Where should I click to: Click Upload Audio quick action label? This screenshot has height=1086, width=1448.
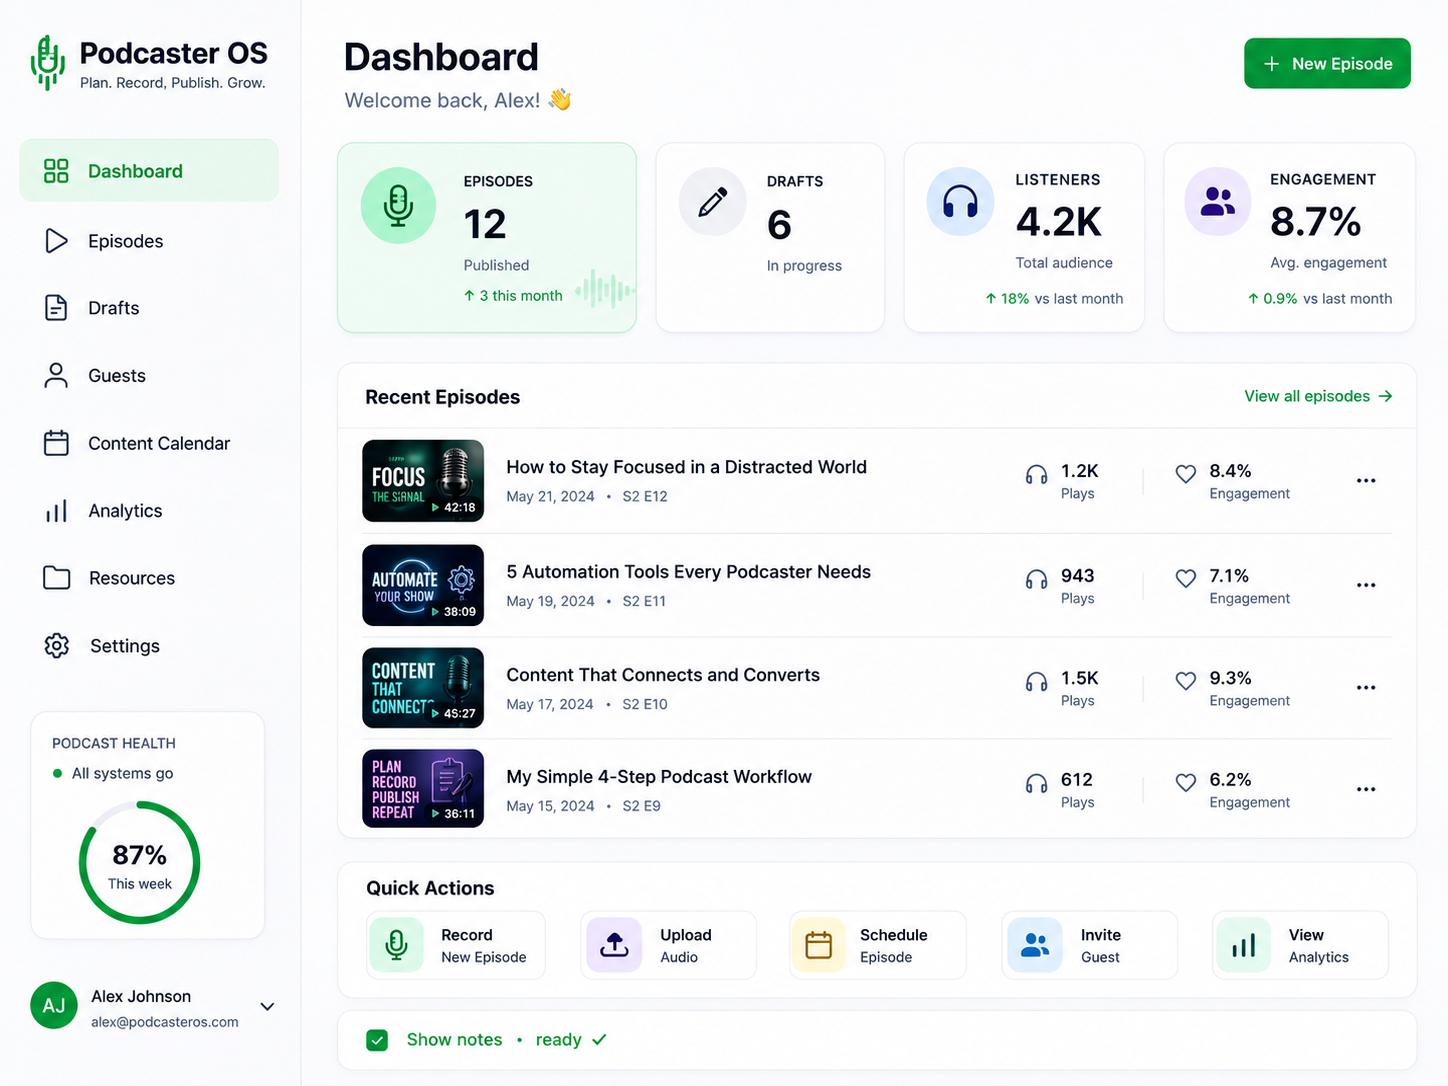pyautogui.click(x=686, y=946)
